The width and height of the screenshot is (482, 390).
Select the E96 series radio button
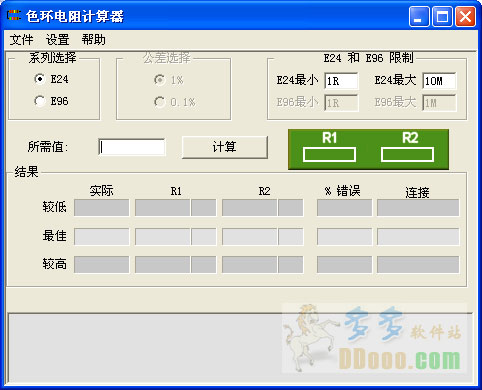pos(40,101)
